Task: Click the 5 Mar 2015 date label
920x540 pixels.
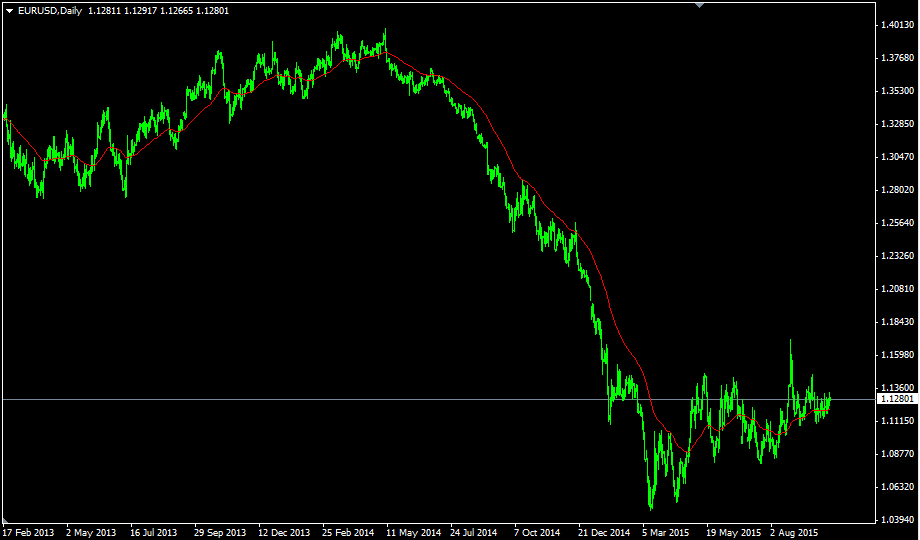Action: pyautogui.click(x=667, y=533)
